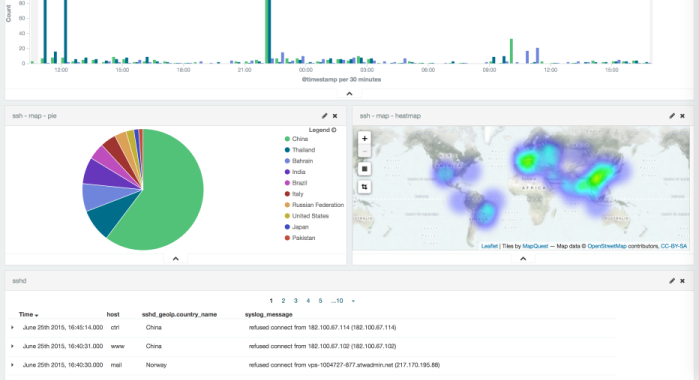Select Pakistan in the pie legend

[x=304, y=238]
